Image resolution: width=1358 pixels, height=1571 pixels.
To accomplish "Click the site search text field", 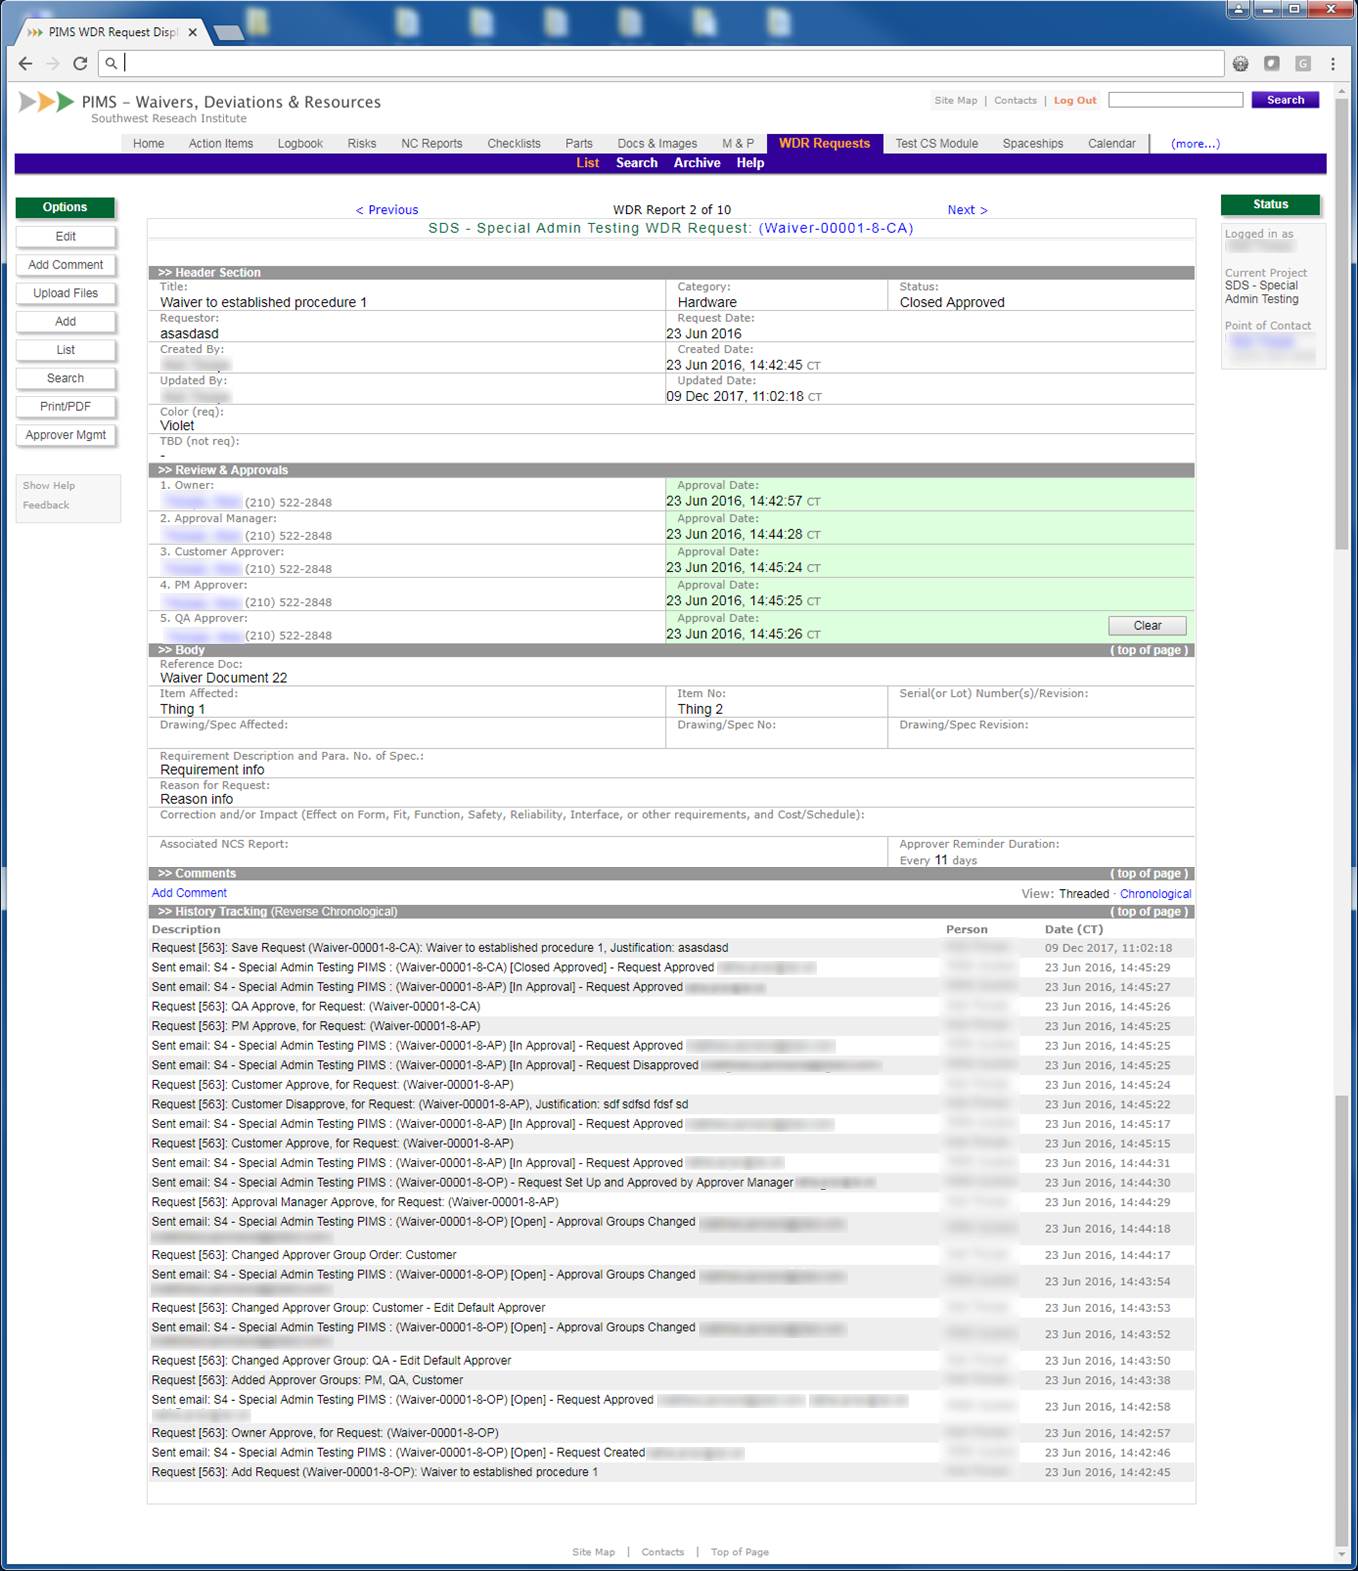I will (1175, 100).
